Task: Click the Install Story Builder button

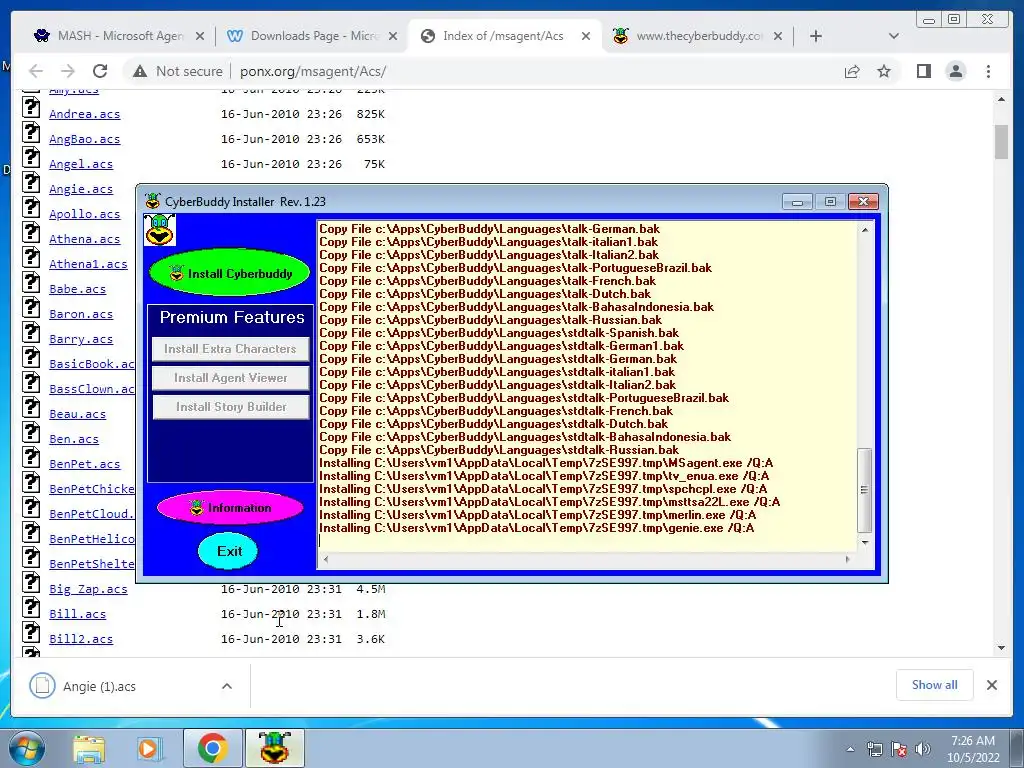Action: 230,406
